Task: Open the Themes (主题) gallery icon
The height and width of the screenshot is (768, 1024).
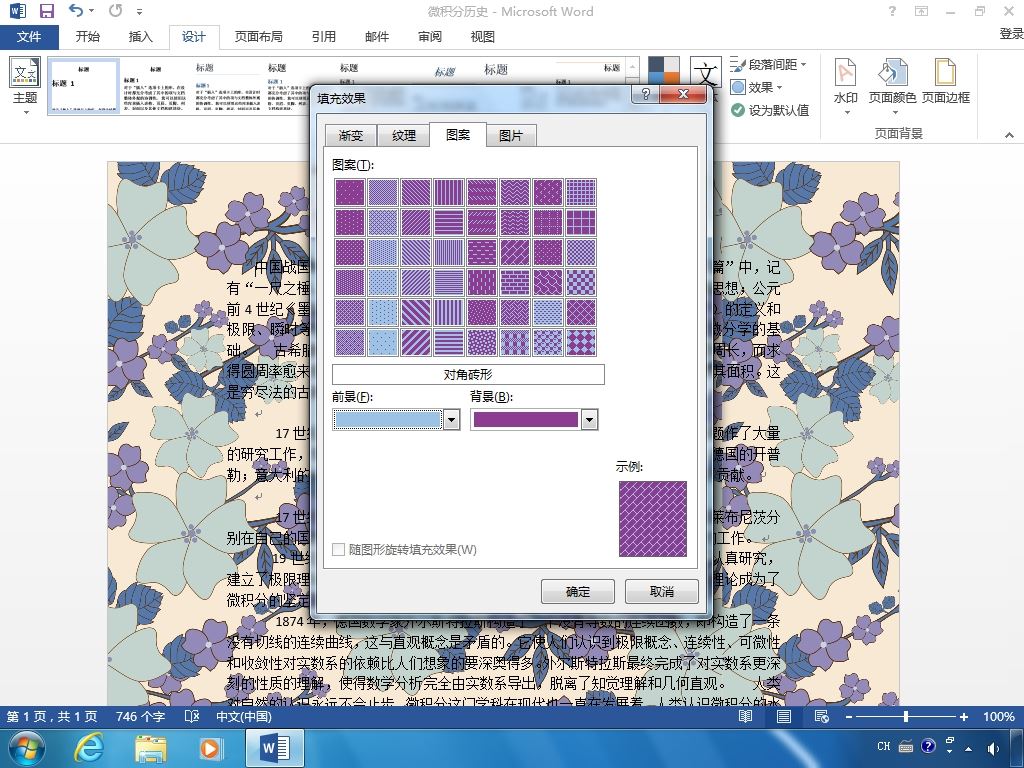Action: click(25, 72)
